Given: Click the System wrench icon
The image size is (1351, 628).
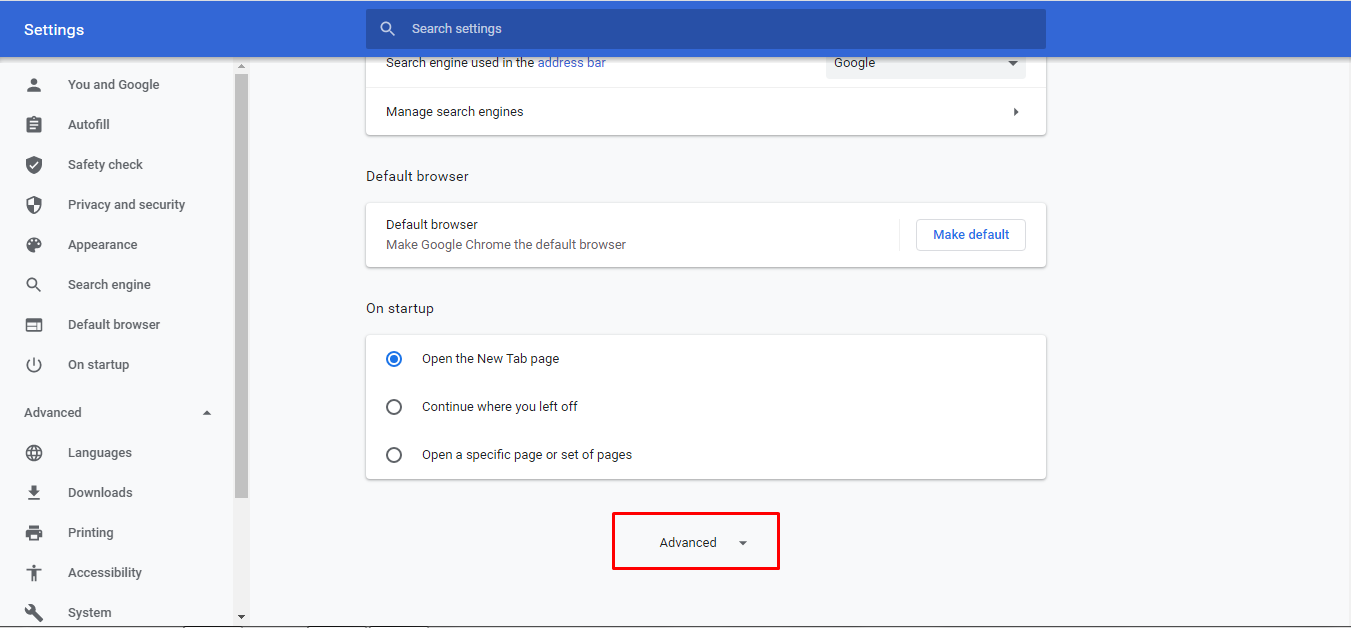Looking at the screenshot, I should click(33, 612).
